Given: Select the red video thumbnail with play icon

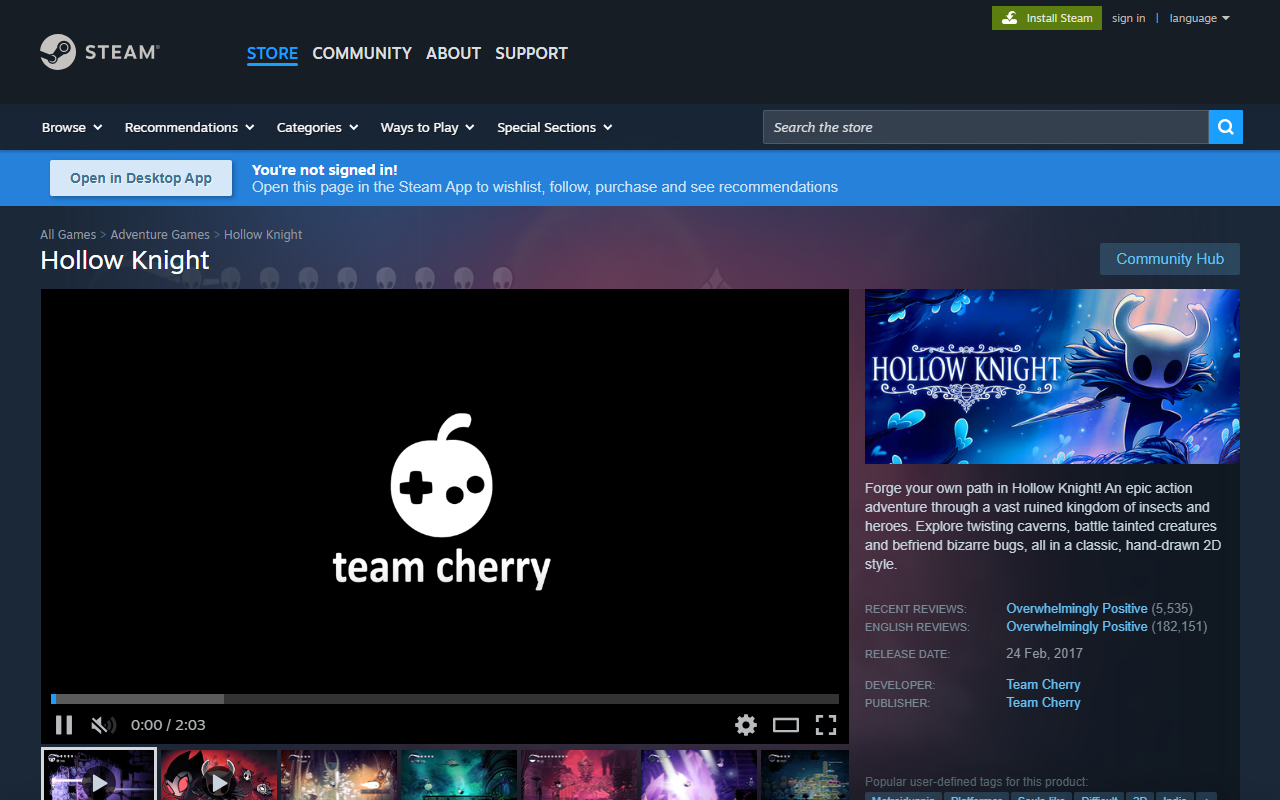Looking at the screenshot, I should (219, 775).
